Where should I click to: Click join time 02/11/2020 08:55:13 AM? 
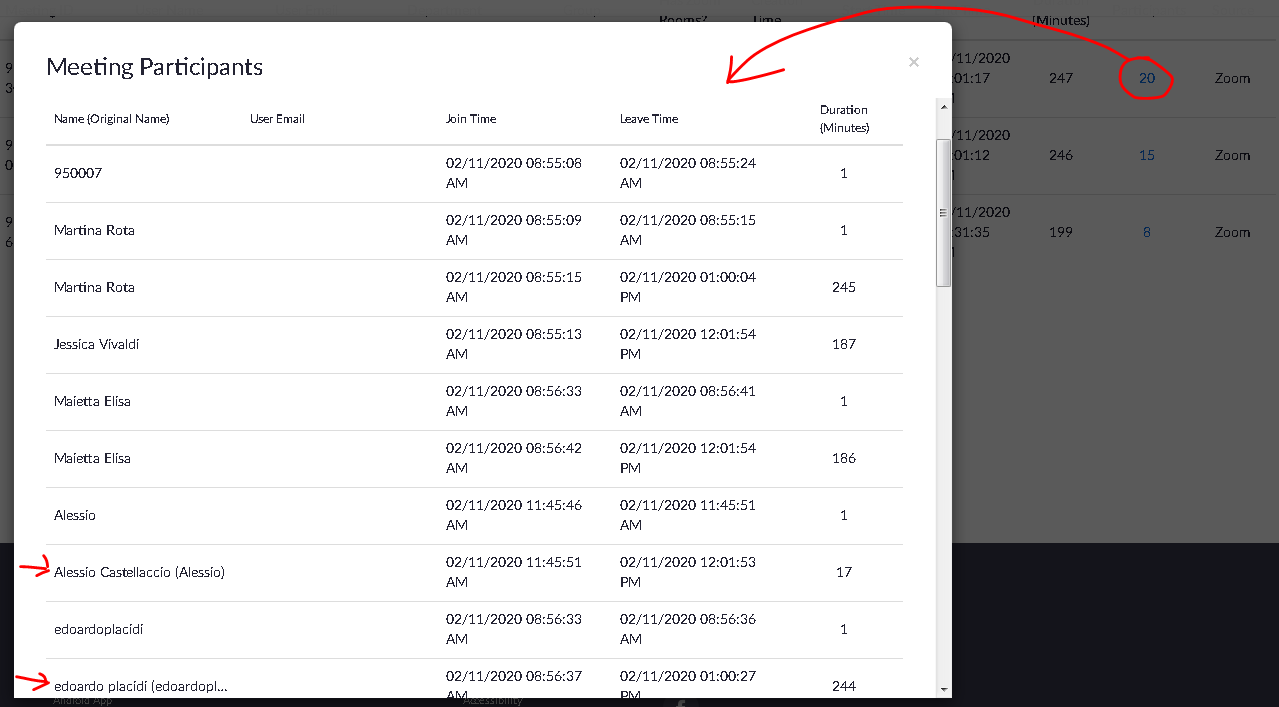click(514, 344)
